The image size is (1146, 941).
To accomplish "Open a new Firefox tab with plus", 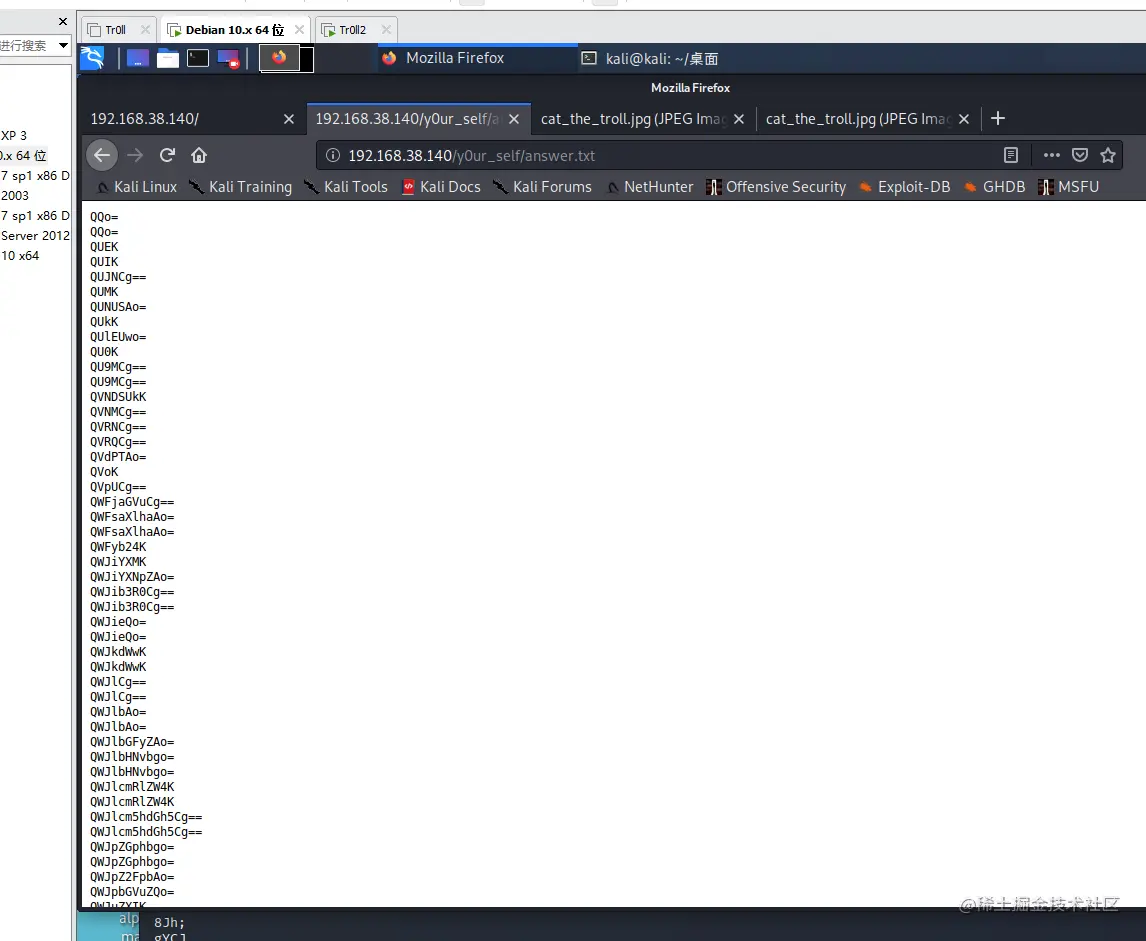I will 998,118.
